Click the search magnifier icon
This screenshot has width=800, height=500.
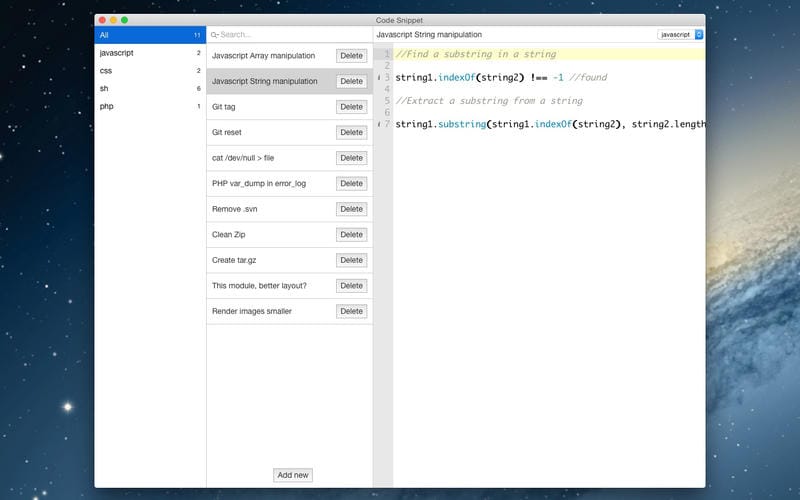point(214,35)
